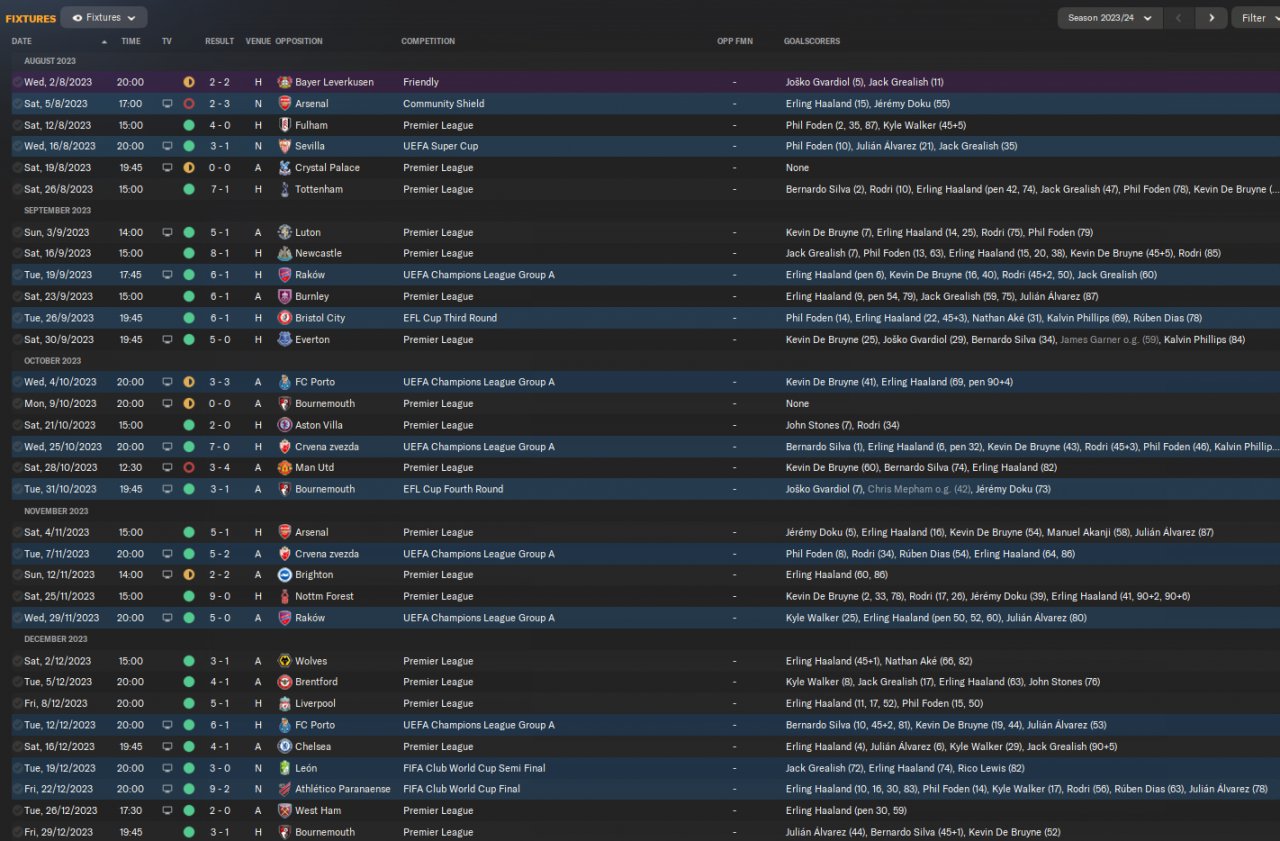Open the EFL Cup Fourth Round competition link
This screenshot has height=841, width=1280.
click(453, 489)
